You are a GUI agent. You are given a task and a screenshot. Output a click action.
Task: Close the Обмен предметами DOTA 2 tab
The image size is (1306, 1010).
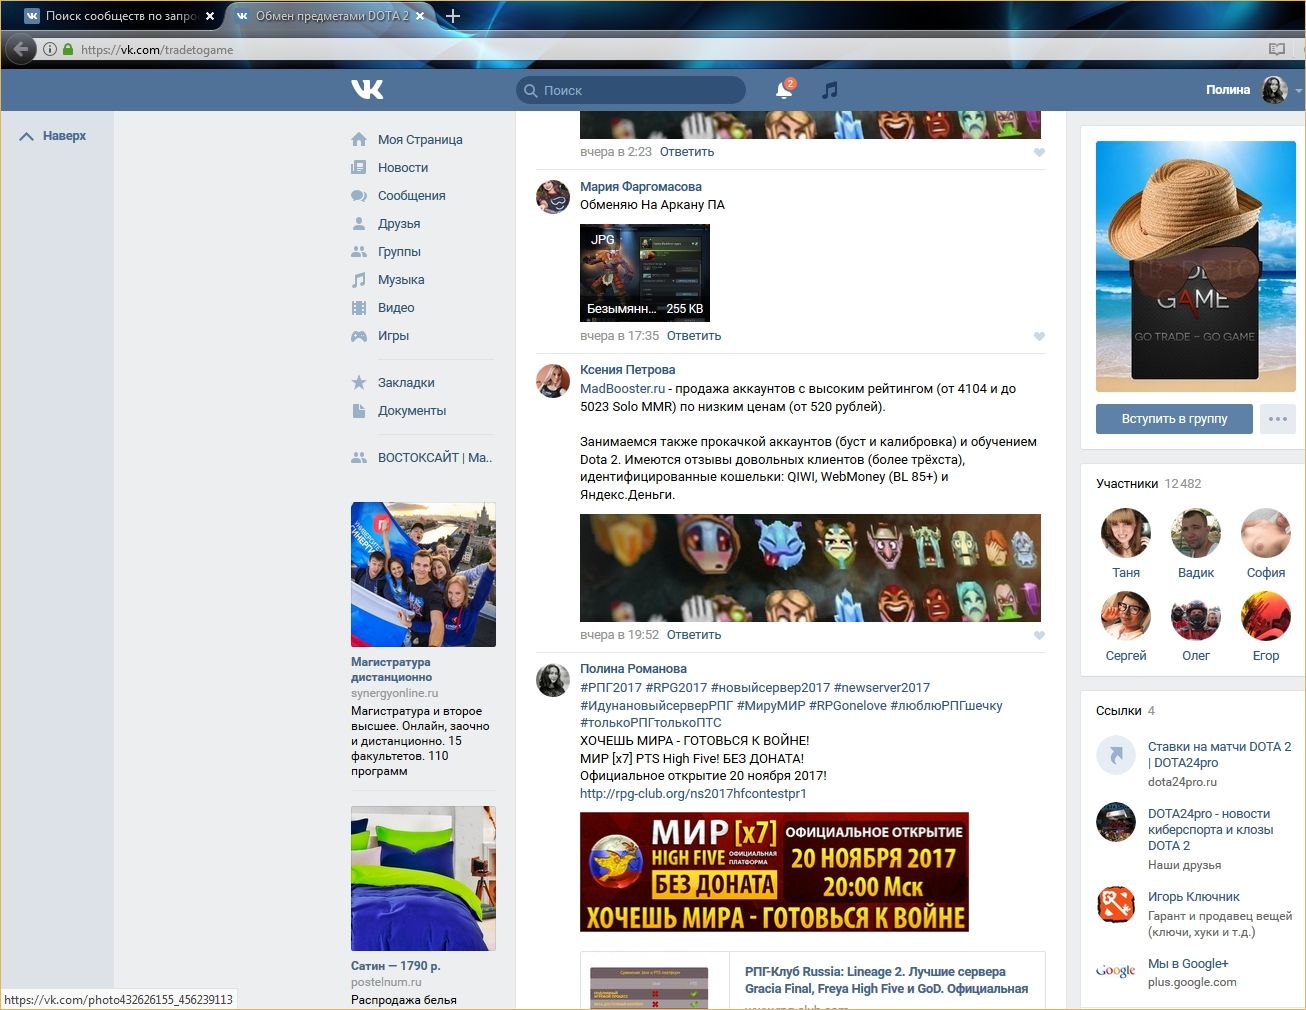coord(419,16)
